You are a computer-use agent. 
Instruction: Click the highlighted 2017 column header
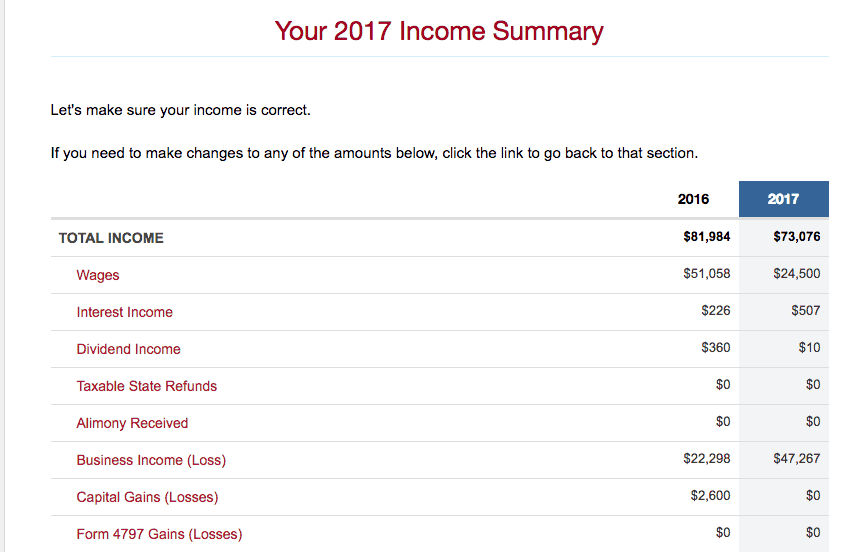pyautogui.click(x=783, y=199)
